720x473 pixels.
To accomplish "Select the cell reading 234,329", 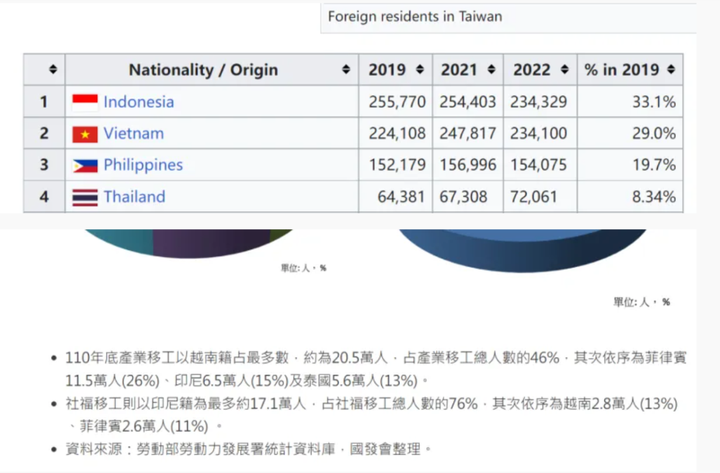I will point(540,101).
